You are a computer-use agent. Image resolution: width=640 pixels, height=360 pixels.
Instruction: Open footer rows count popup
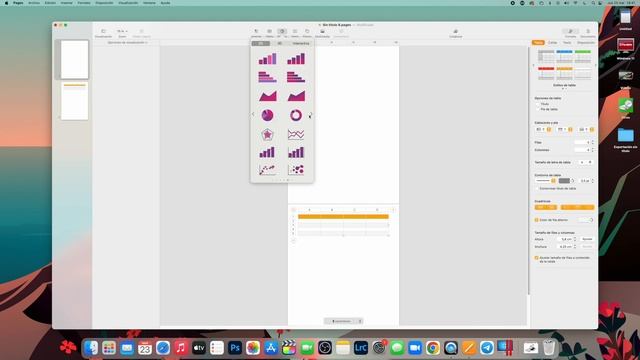(x=586, y=129)
